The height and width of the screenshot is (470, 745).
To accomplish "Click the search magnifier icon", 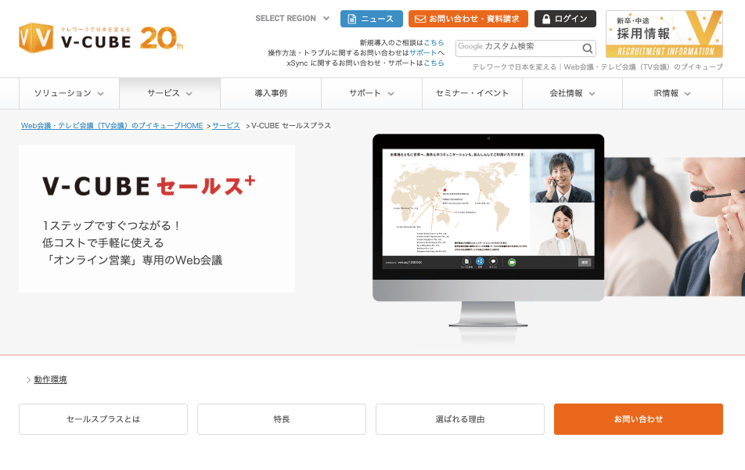I will point(587,48).
